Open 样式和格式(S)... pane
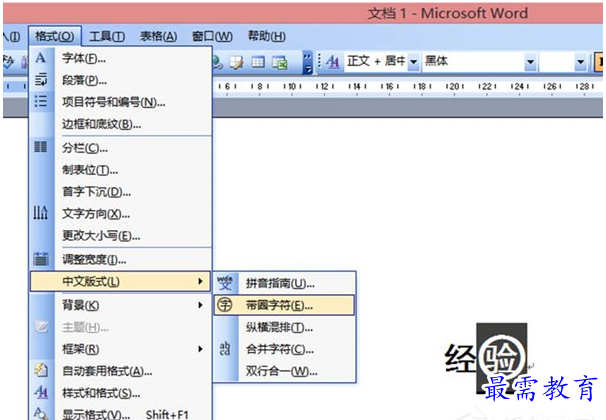Screen dimensions: 606x420 pos(101,393)
